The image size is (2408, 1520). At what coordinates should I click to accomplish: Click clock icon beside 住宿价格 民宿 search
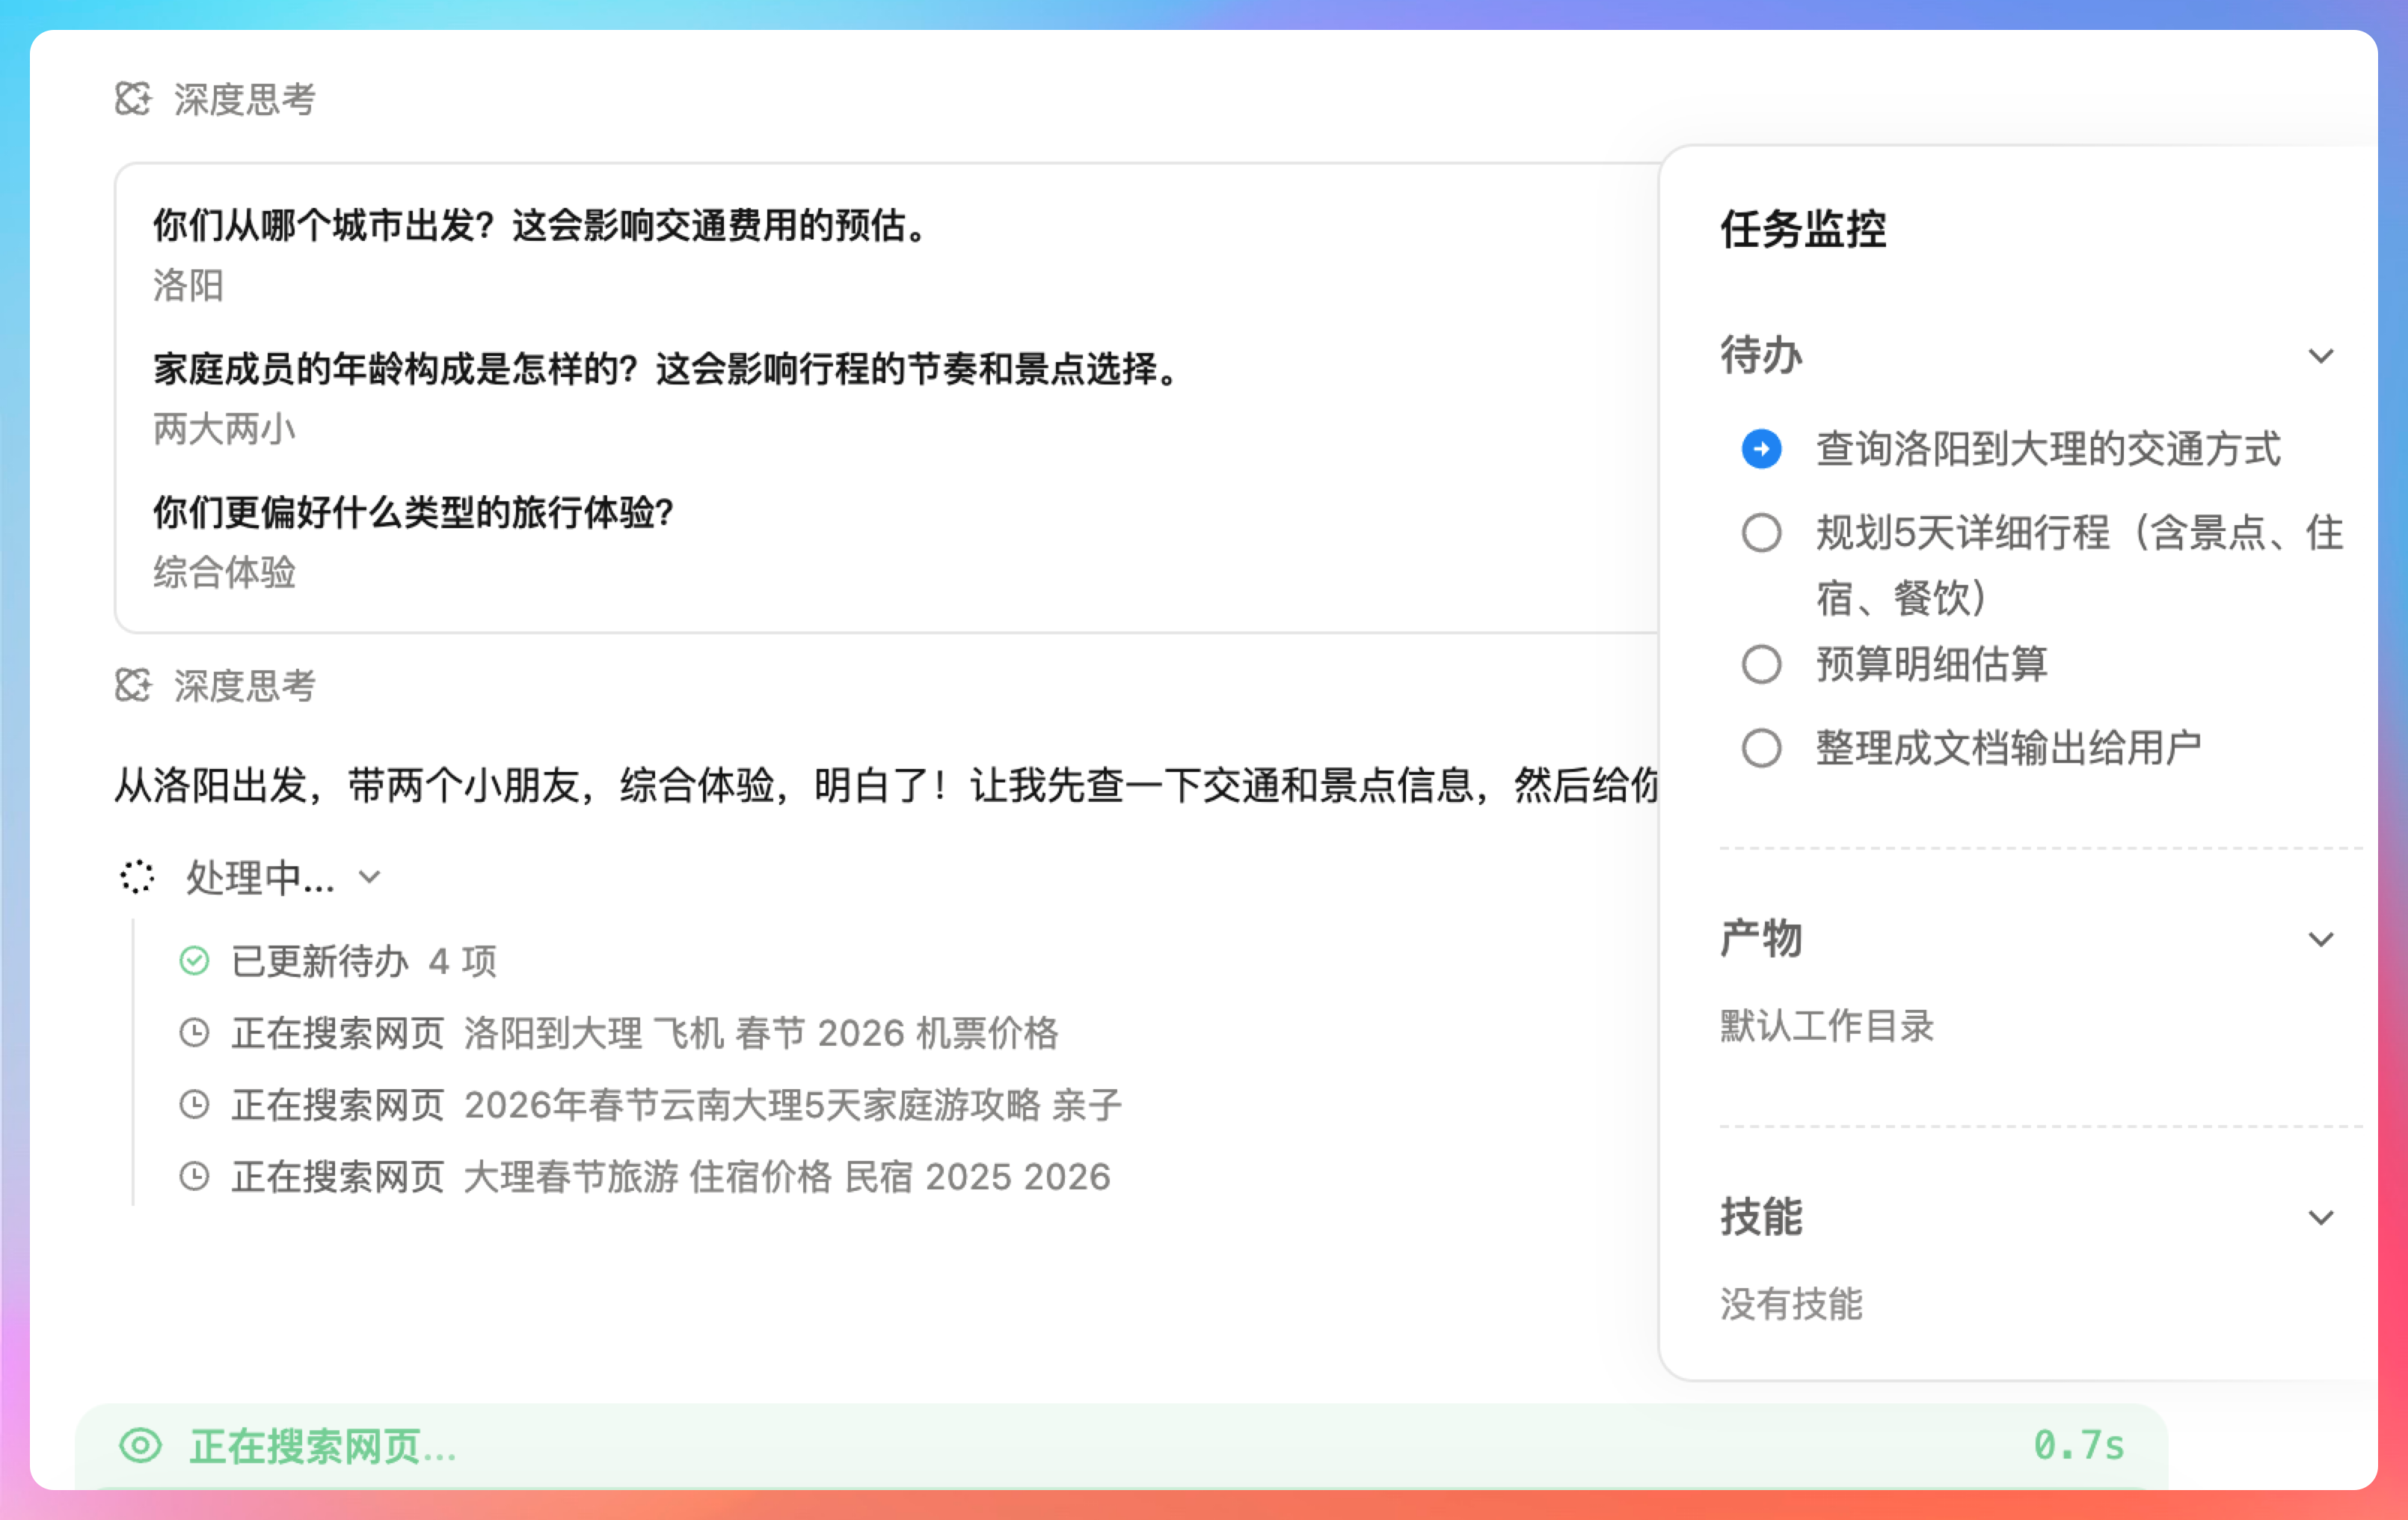(194, 1177)
